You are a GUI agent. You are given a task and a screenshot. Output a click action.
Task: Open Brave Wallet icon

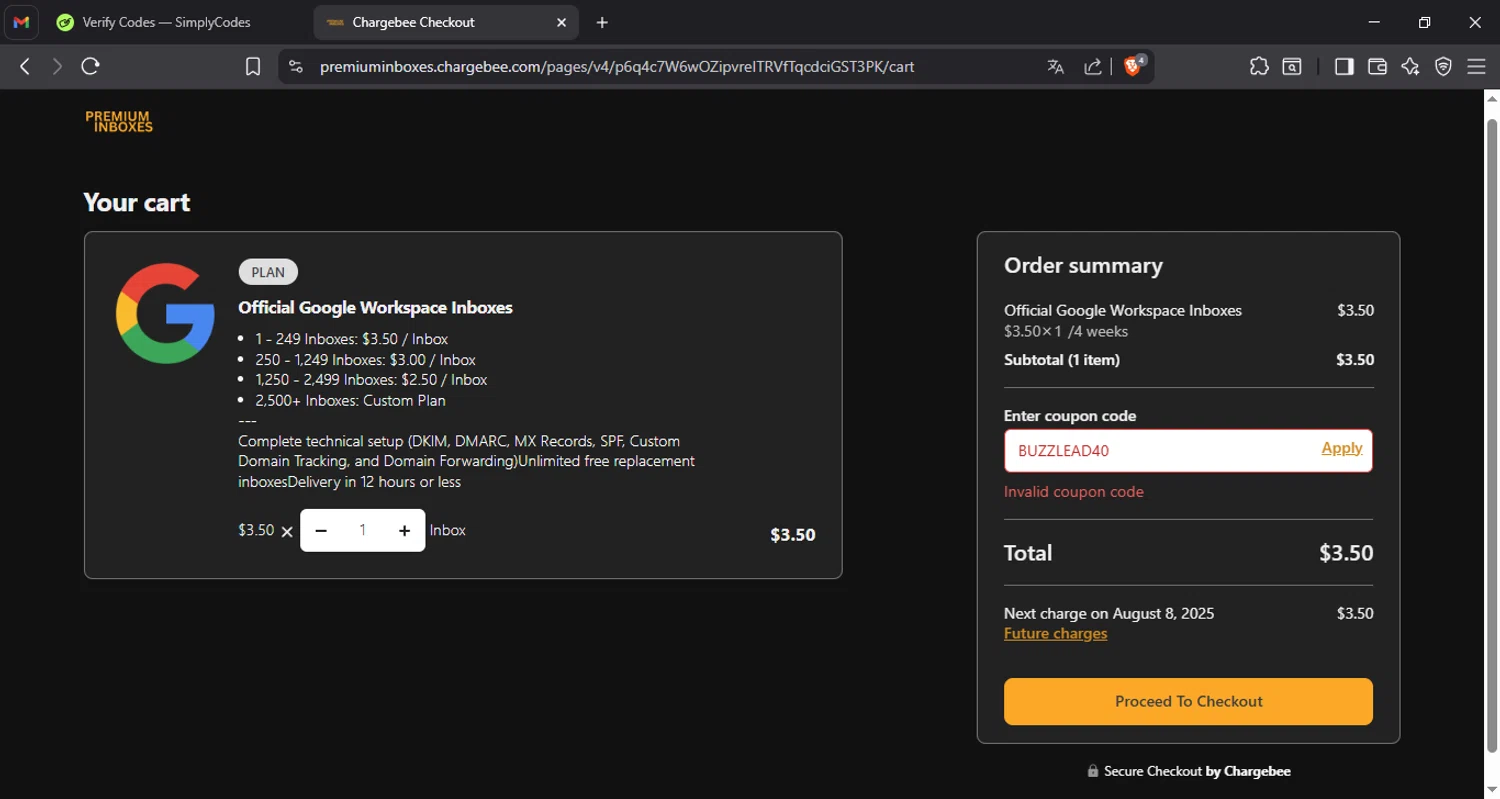point(1377,66)
